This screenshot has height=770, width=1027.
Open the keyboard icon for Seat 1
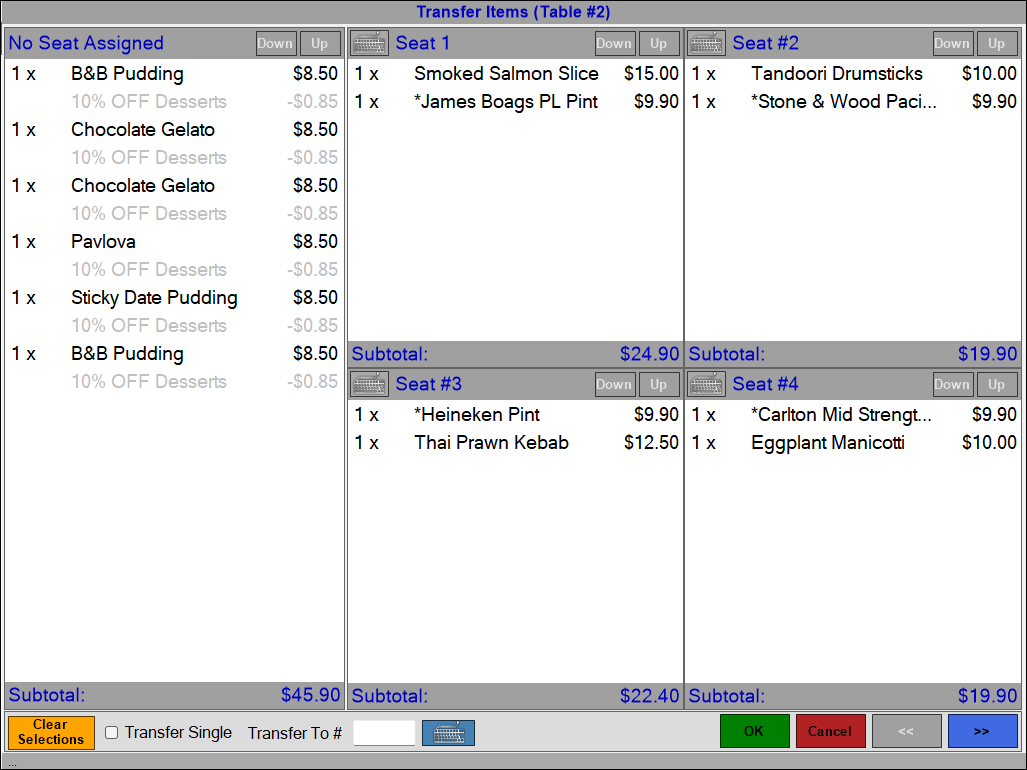coord(369,43)
